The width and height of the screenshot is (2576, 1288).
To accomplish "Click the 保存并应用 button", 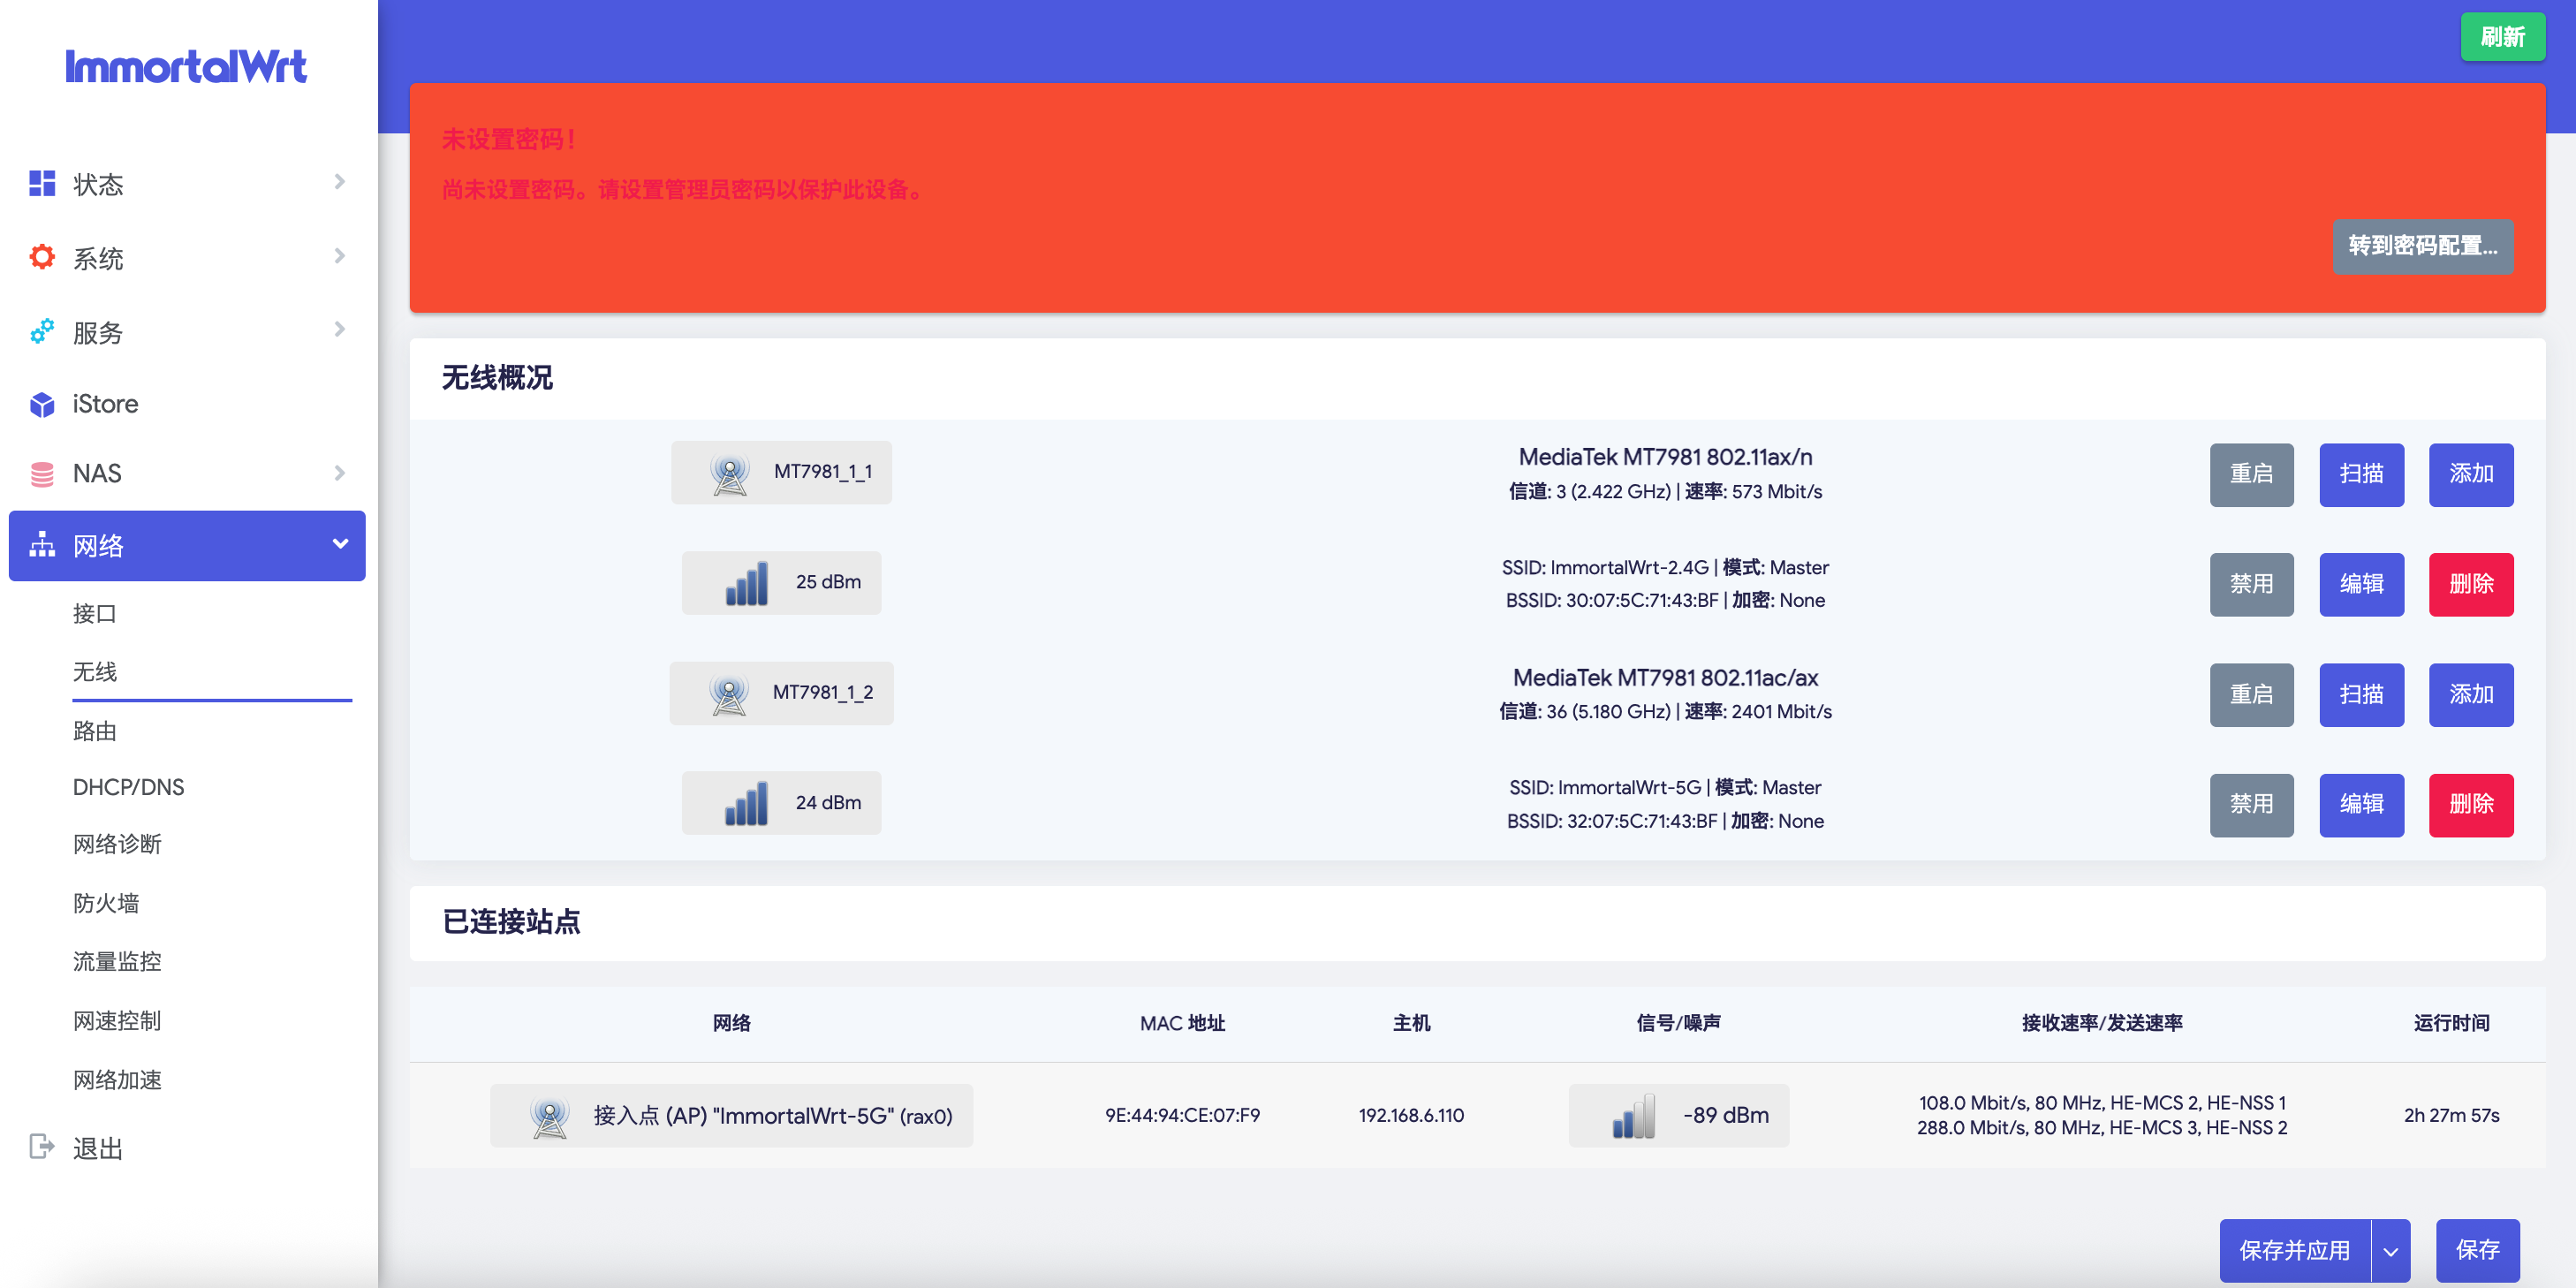I will 2295,1251.
